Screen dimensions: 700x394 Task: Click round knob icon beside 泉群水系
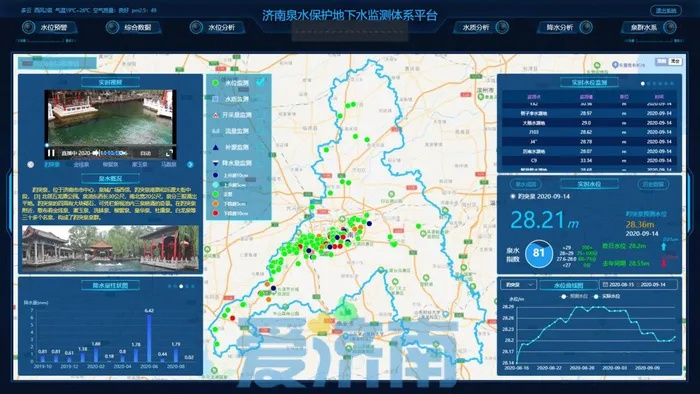(670, 28)
